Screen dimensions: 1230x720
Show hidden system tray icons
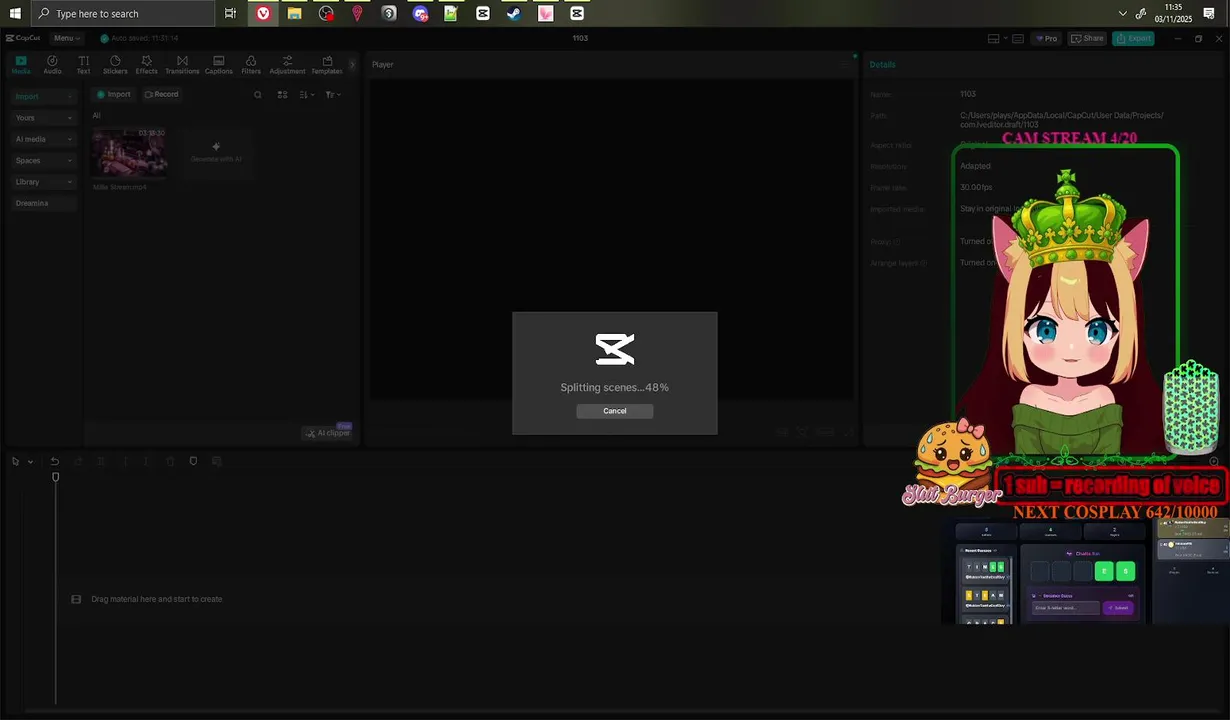(1123, 13)
